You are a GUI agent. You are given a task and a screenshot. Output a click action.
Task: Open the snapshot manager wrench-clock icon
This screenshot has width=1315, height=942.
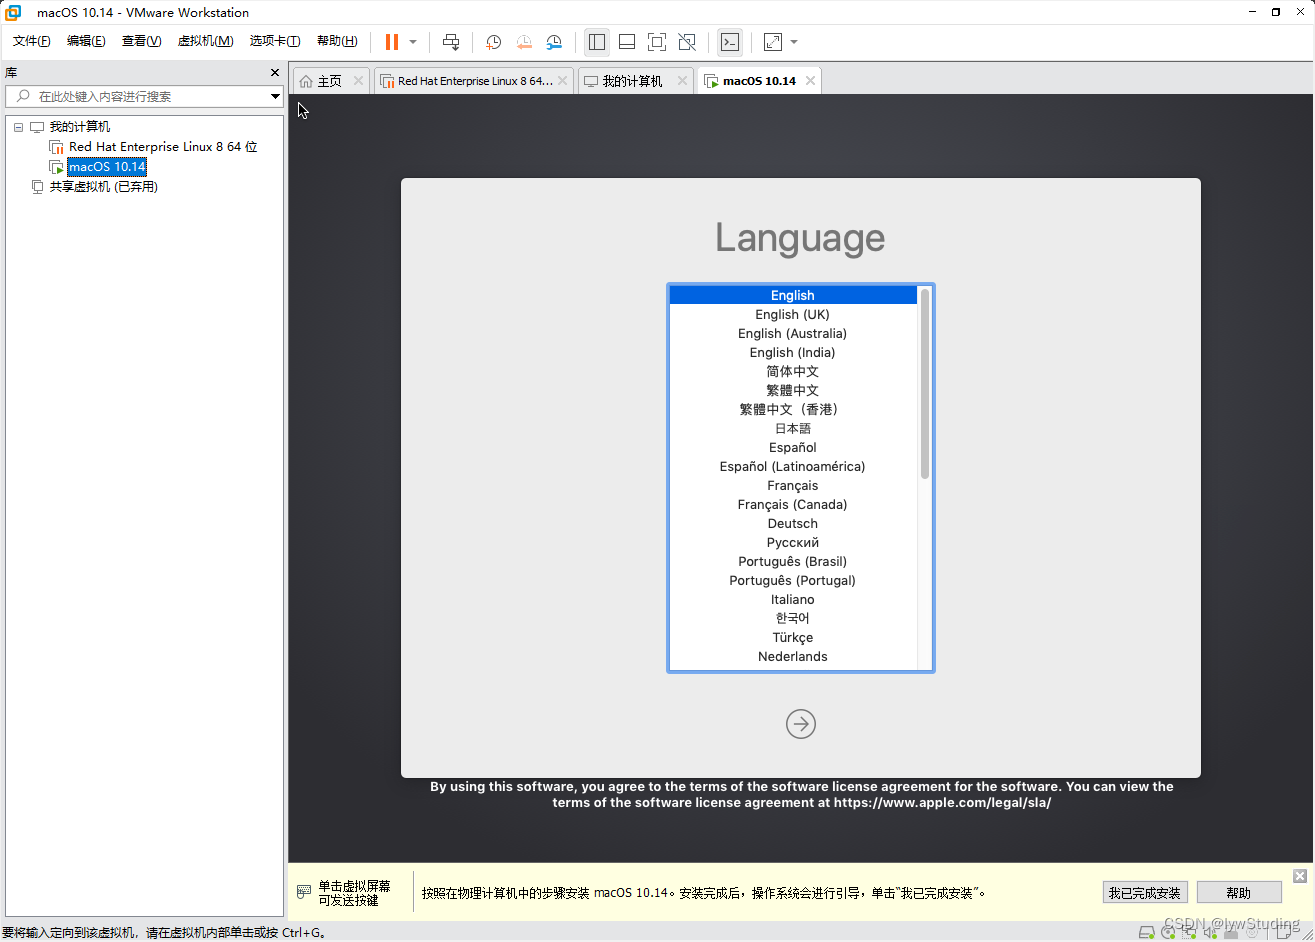point(554,42)
